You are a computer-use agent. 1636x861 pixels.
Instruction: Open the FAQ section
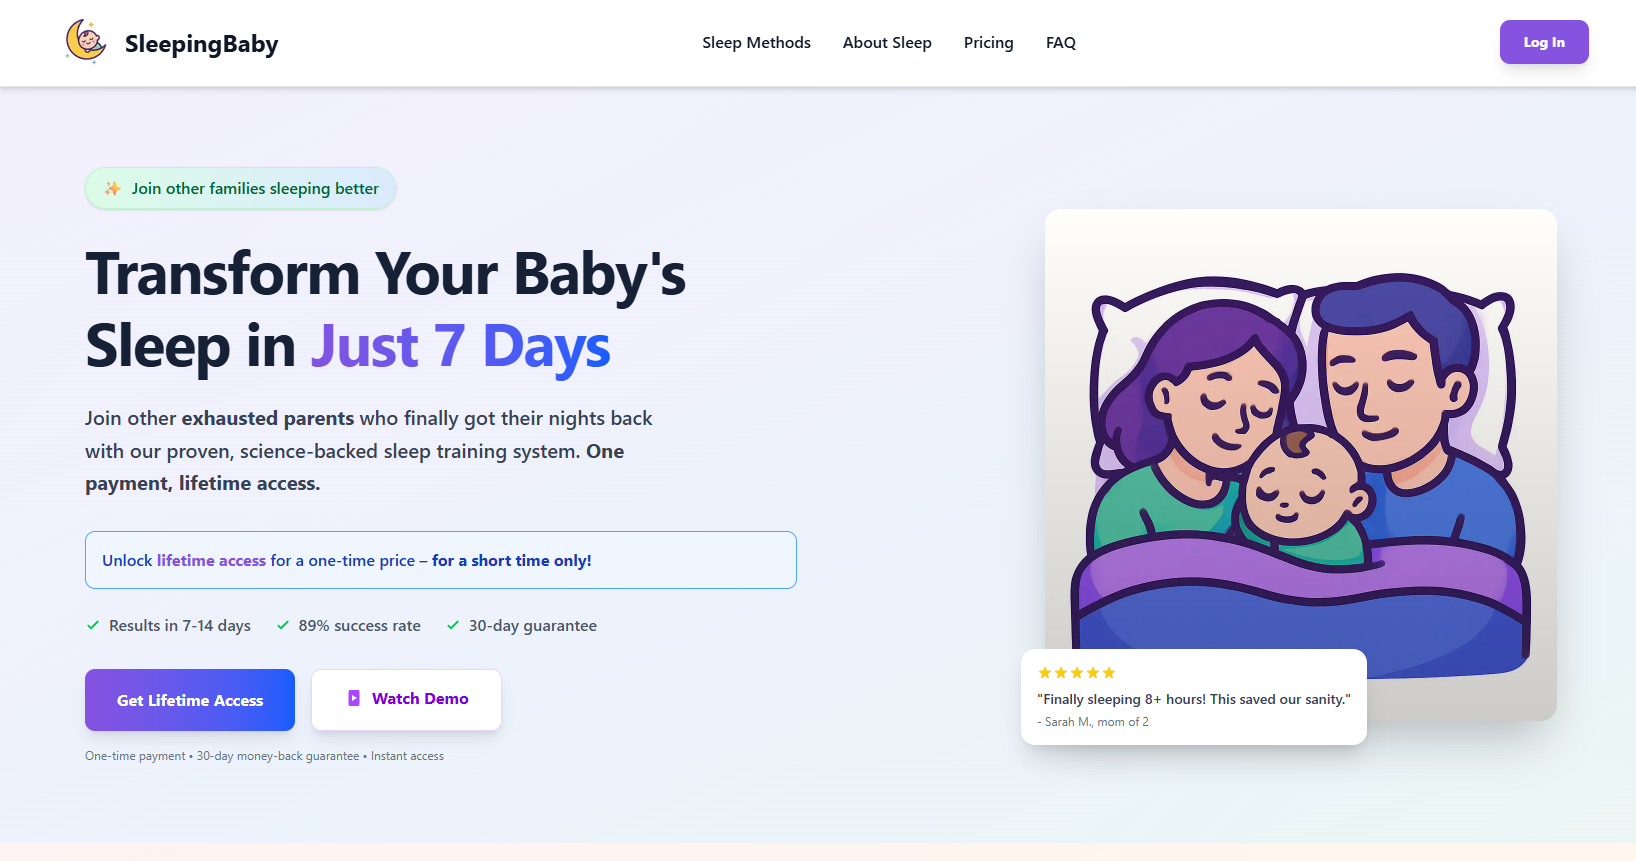point(1060,42)
